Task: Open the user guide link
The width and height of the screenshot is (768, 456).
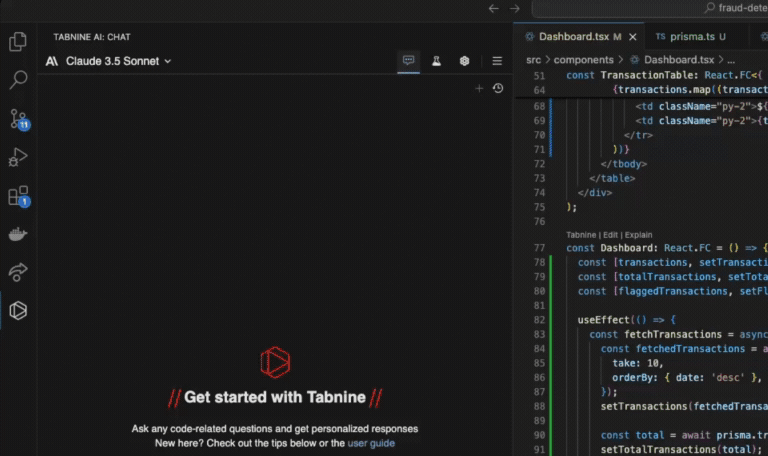Action: [x=371, y=443]
